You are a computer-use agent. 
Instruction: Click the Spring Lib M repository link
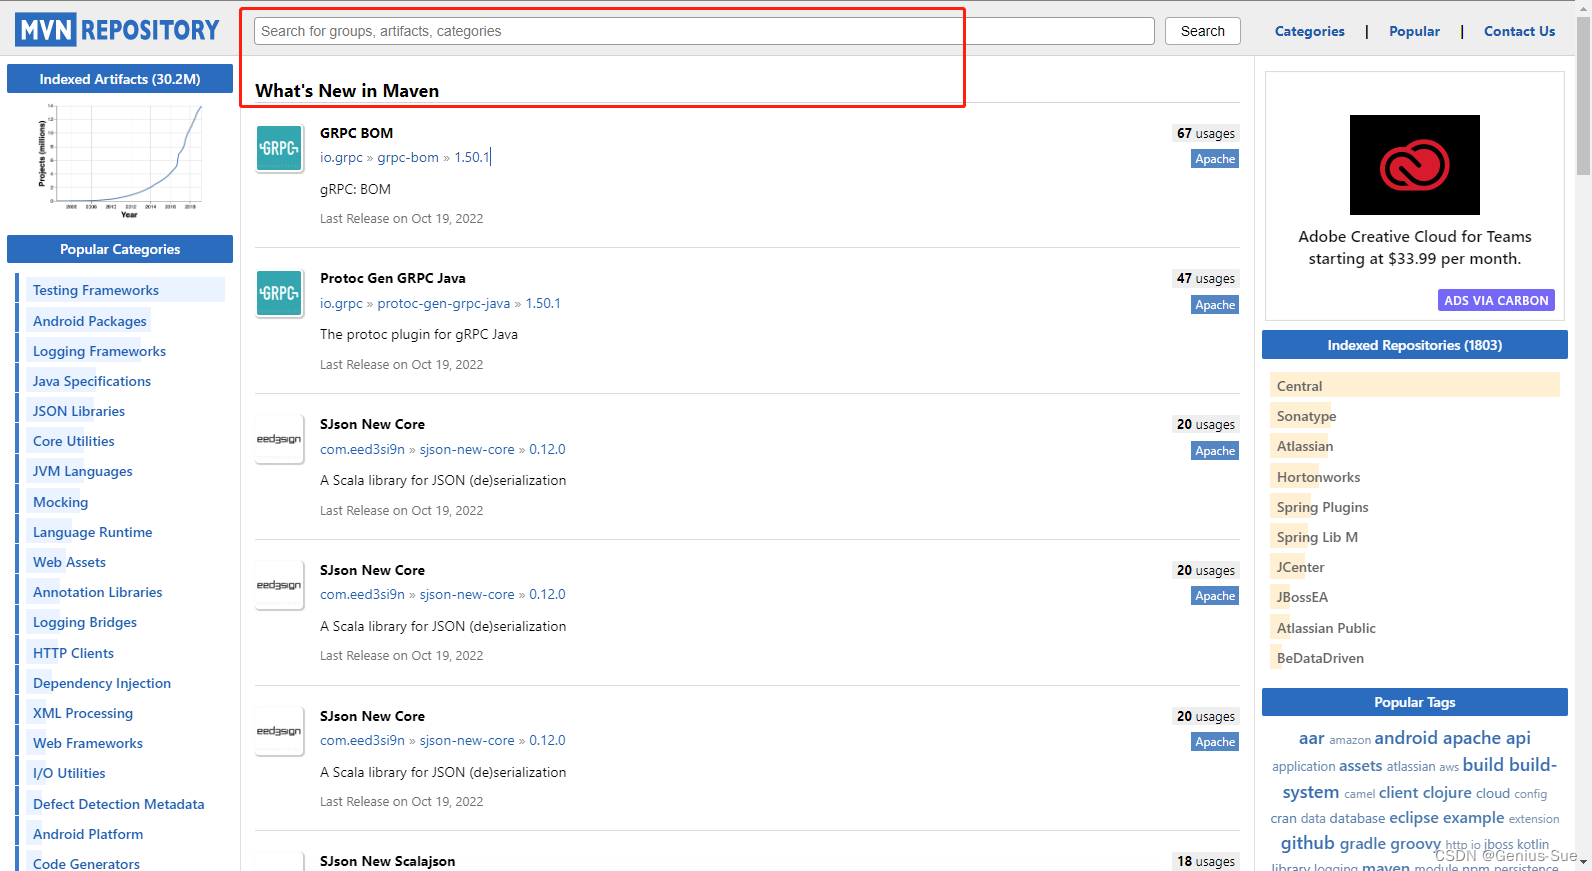pyautogui.click(x=1317, y=537)
